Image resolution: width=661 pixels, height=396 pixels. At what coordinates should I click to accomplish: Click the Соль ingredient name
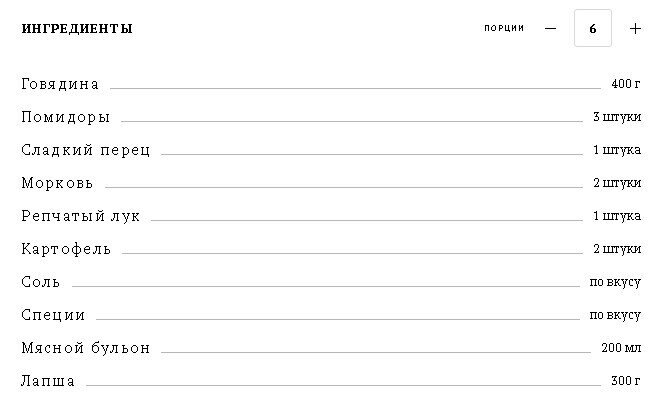tap(40, 282)
